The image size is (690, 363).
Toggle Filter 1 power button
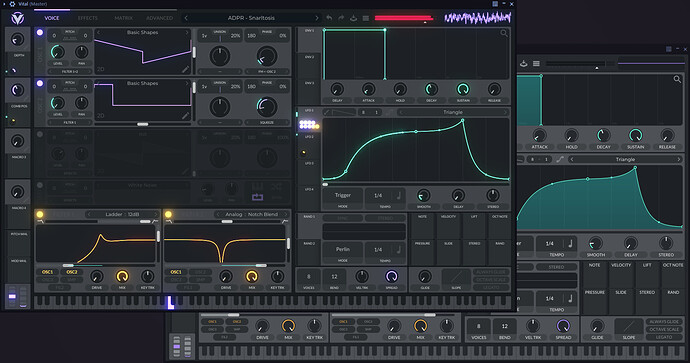tap(40, 214)
